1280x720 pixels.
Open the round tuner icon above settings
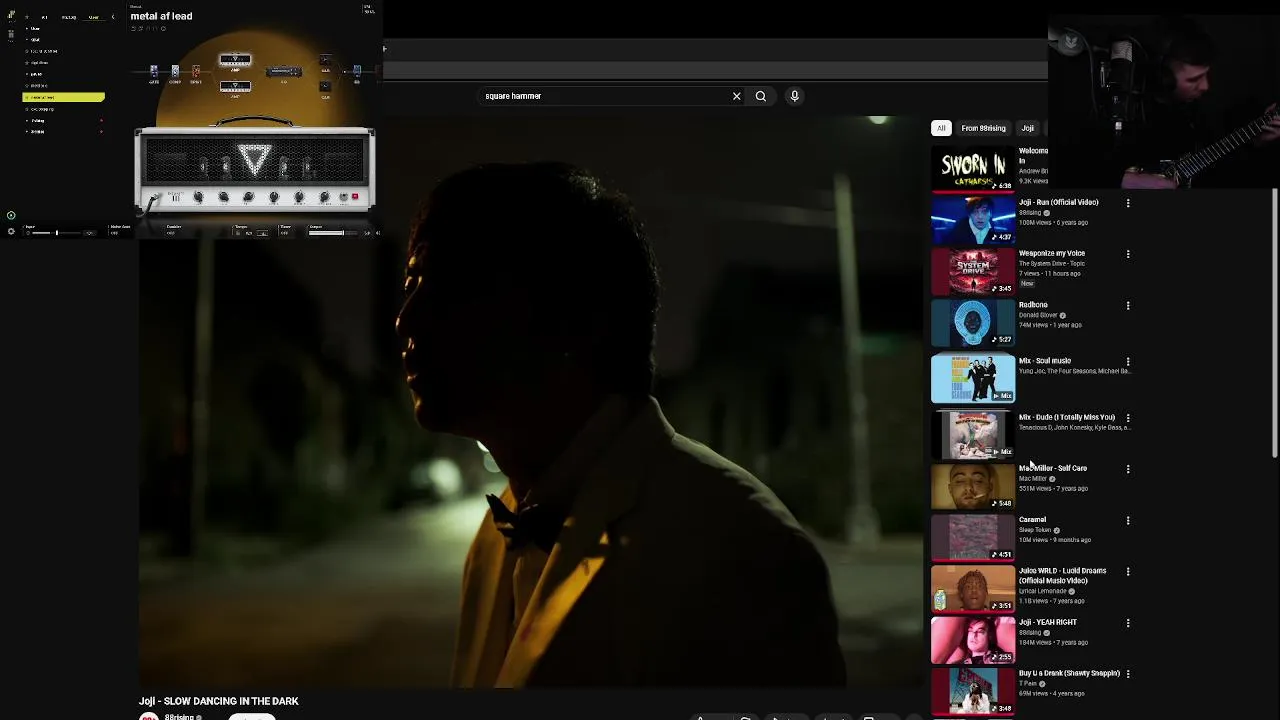[x=11, y=215]
